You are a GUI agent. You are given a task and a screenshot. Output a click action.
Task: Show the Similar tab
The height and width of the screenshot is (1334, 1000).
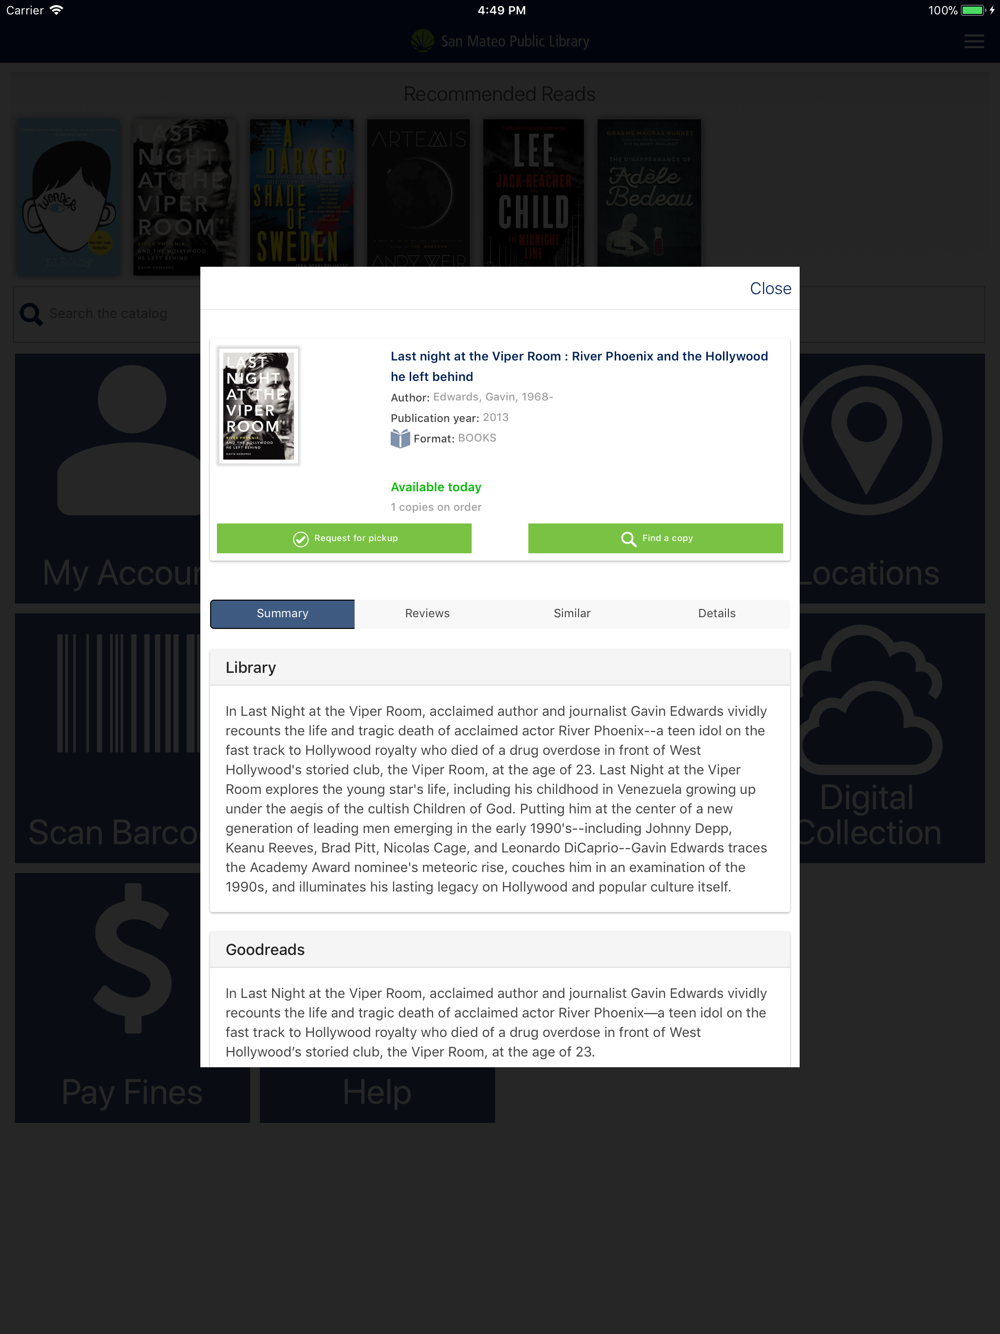pyautogui.click(x=572, y=613)
